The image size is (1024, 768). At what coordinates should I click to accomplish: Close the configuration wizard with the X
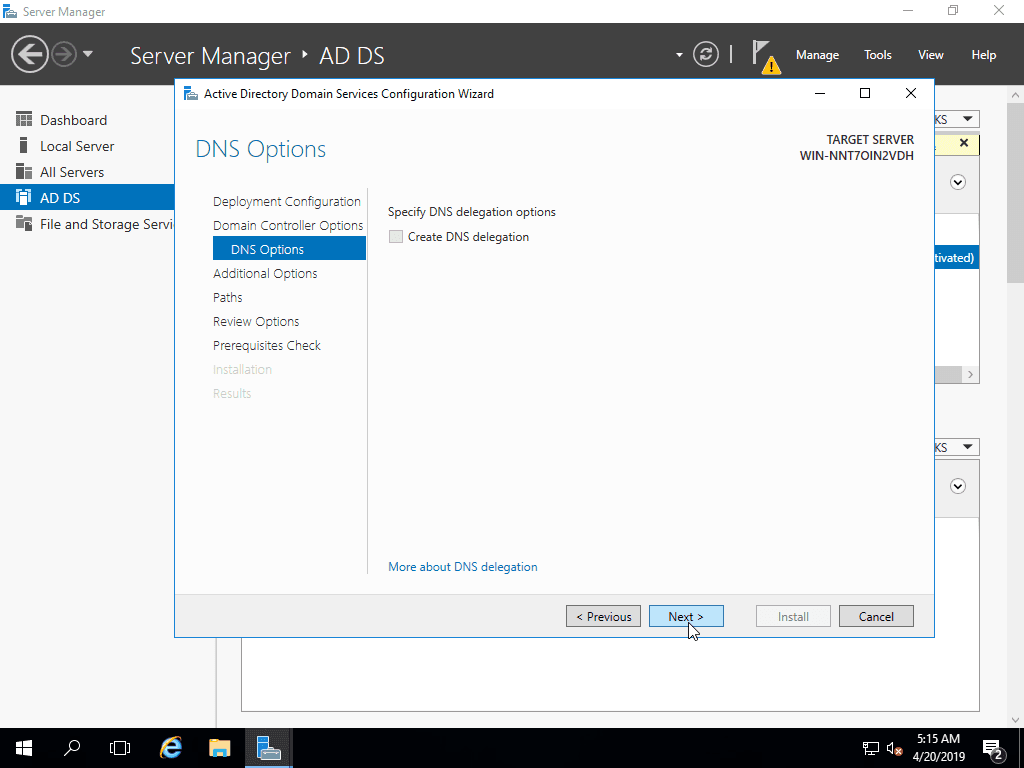(x=911, y=93)
